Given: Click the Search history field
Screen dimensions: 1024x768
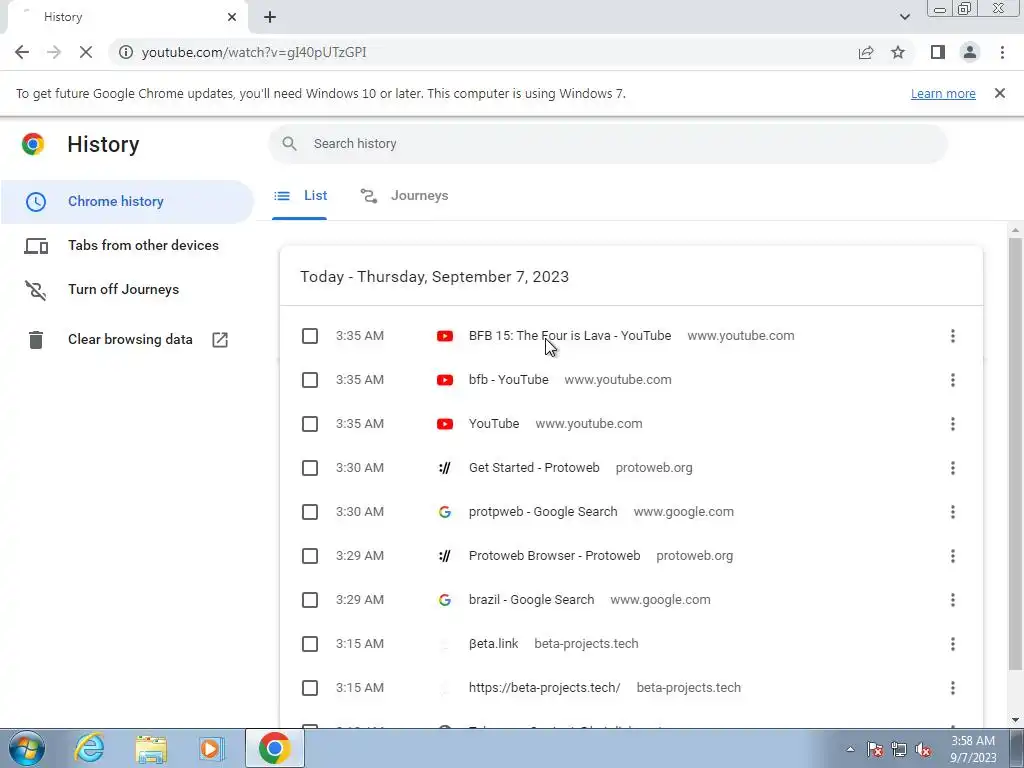Looking at the screenshot, I should [607, 144].
